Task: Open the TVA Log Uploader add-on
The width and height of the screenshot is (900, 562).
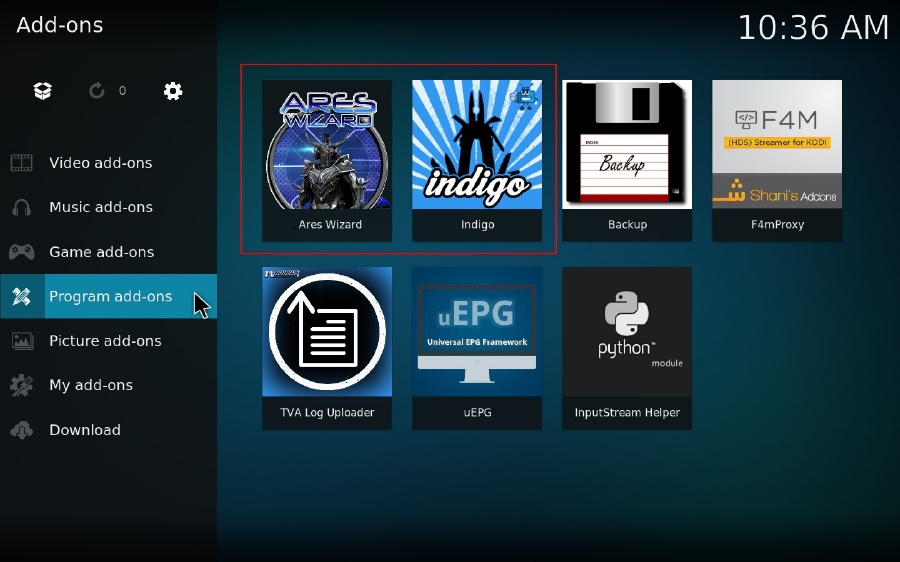Action: tap(327, 348)
